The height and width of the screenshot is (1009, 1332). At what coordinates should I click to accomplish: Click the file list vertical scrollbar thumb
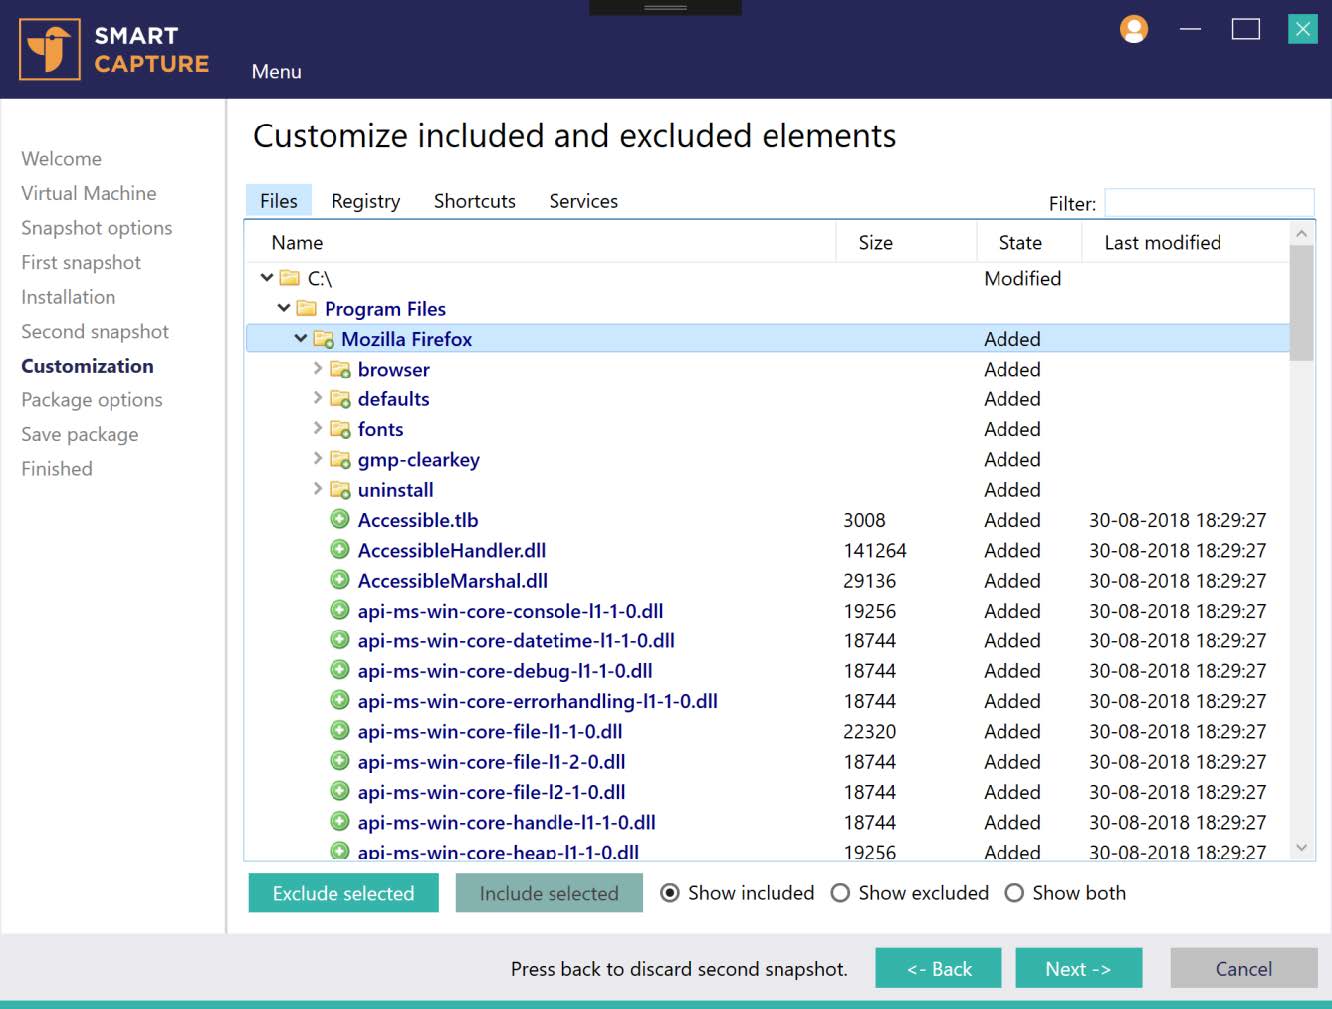(1301, 302)
